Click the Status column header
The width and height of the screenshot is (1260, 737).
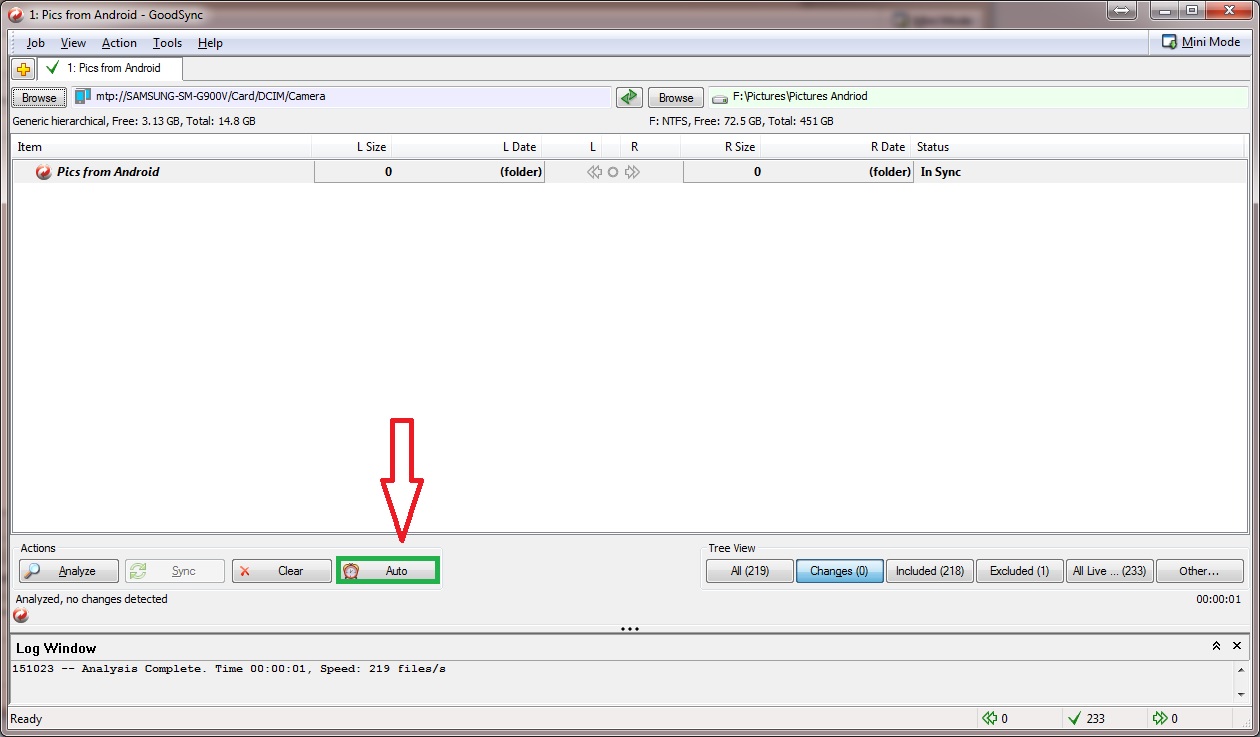[x=1080, y=147]
